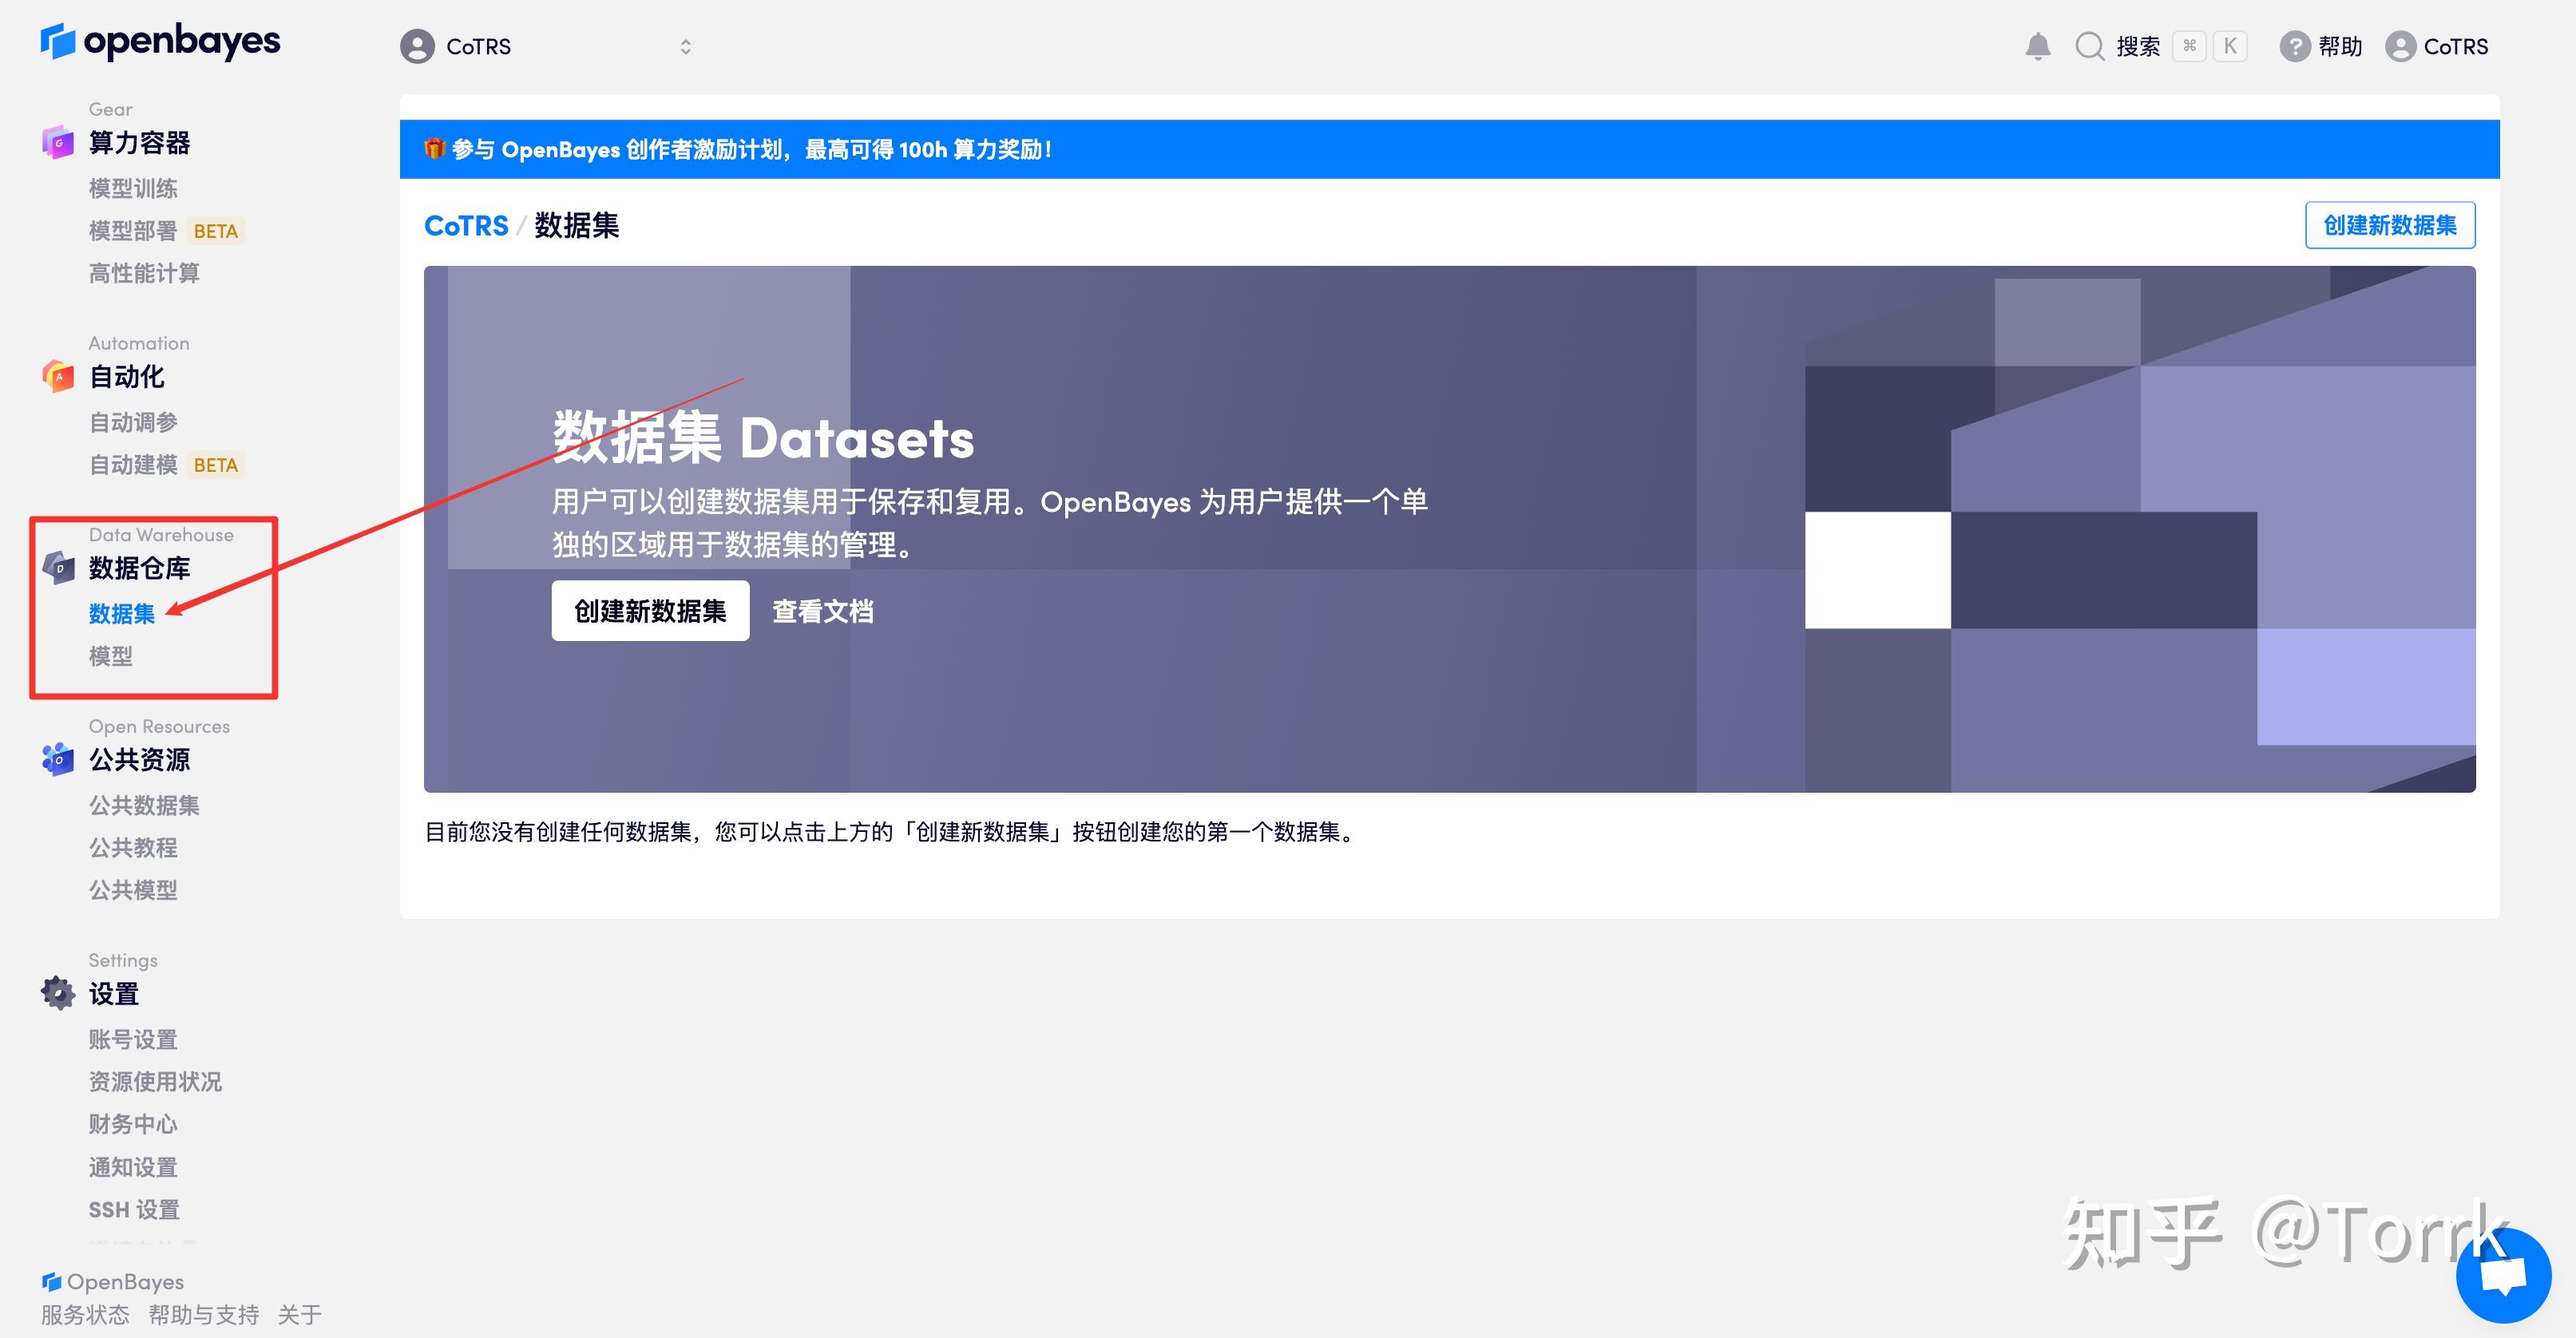Click the CoTRS breadcrumb link
Screen dimensions: 2576x1338
[466, 225]
